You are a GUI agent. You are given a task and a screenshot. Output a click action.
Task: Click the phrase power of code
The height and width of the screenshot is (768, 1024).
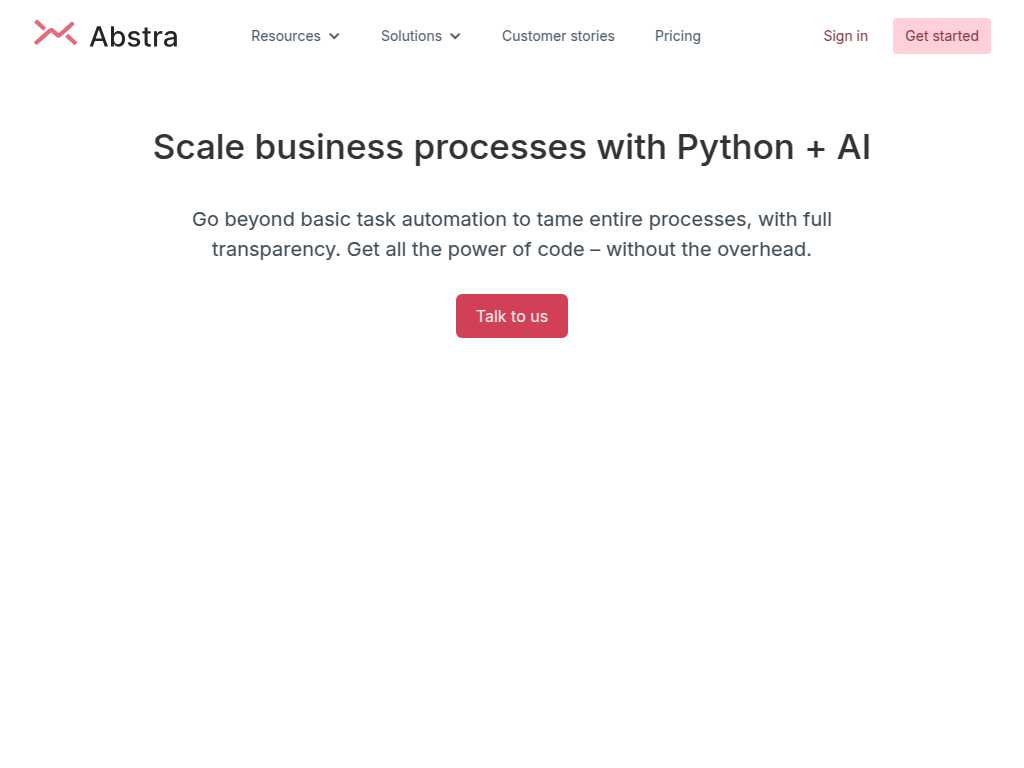pyautogui.click(x=516, y=250)
